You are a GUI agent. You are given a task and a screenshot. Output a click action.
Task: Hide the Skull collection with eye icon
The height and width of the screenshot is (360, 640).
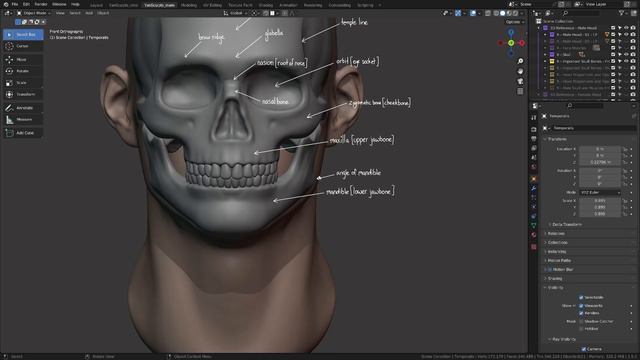[626, 55]
